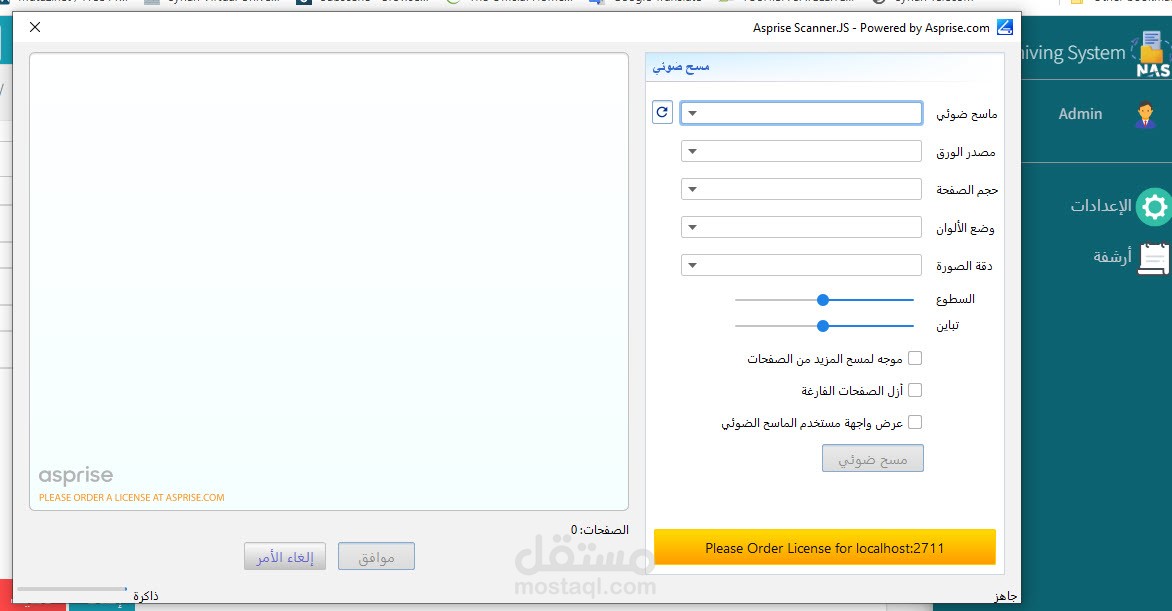The width and height of the screenshot is (1172, 611).
Task: Click the memory usage progress bar
Action: click(72, 589)
